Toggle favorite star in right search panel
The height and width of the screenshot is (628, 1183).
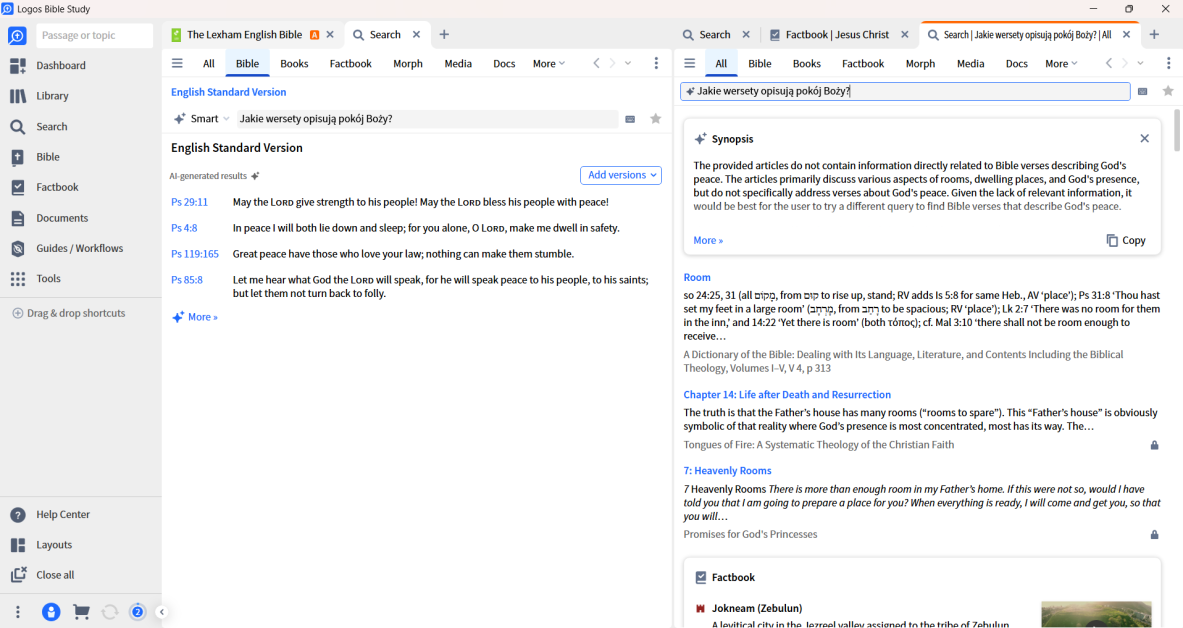1168,91
